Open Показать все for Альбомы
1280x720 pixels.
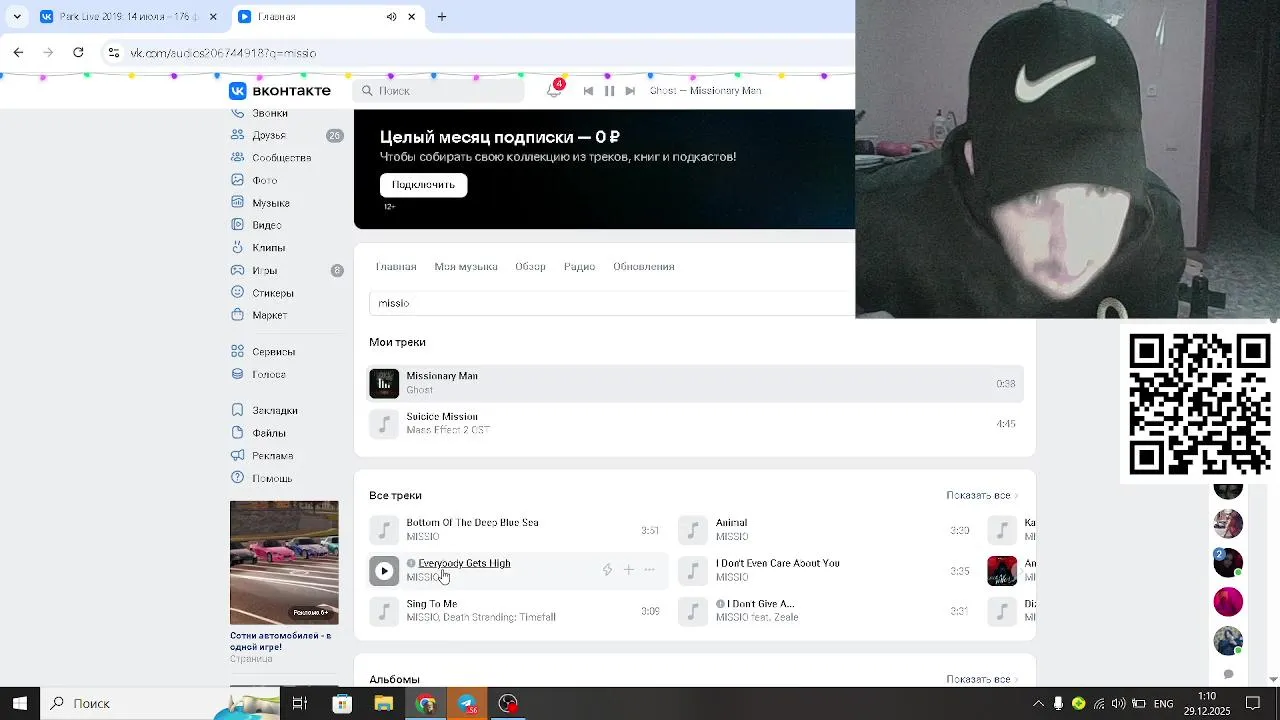click(x=982, y=679)
